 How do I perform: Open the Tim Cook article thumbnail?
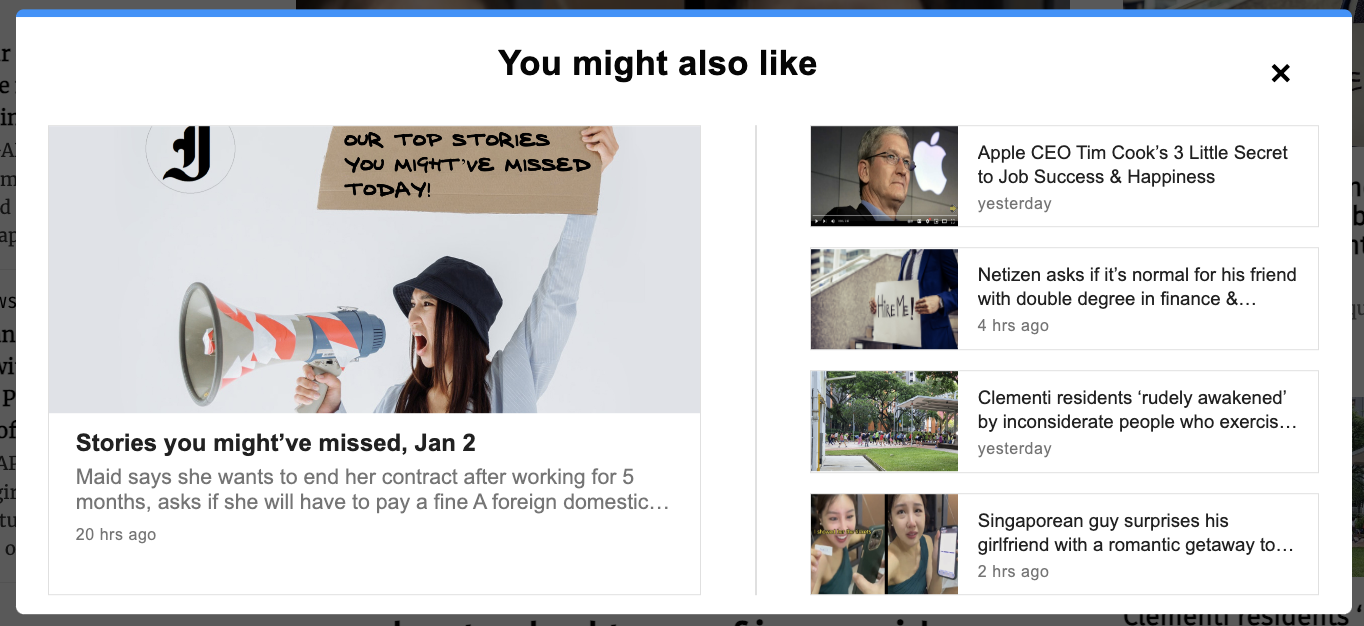point(884,176)
